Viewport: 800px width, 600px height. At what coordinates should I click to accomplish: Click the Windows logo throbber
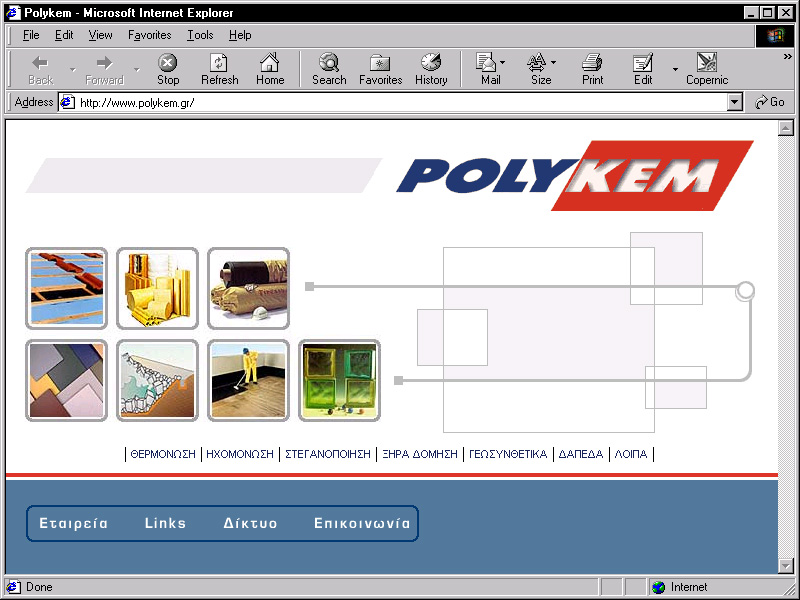[x=774, y=35]
